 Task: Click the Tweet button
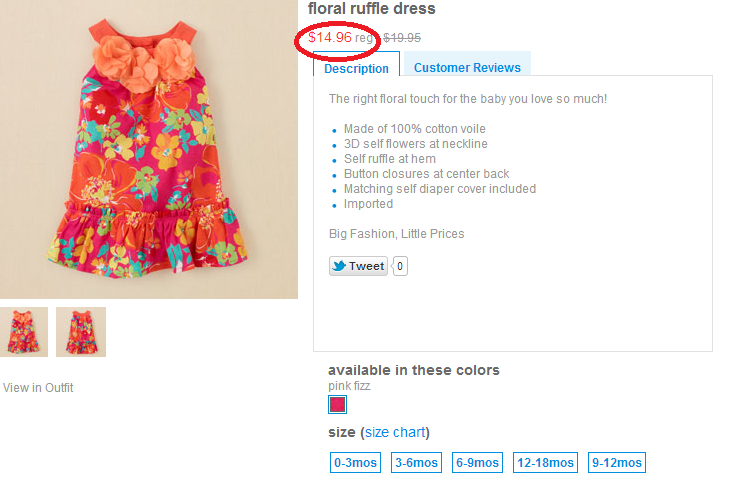[x=358, y=266]
